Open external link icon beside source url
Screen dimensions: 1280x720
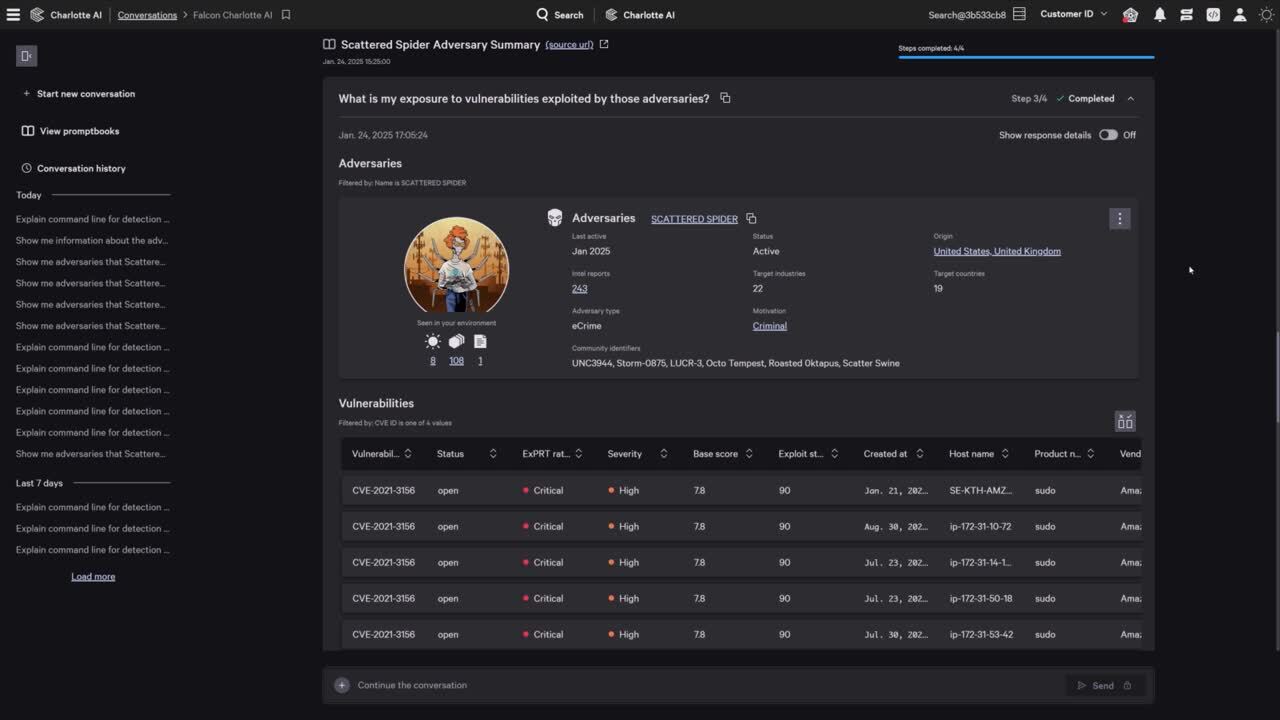point(604,44)
